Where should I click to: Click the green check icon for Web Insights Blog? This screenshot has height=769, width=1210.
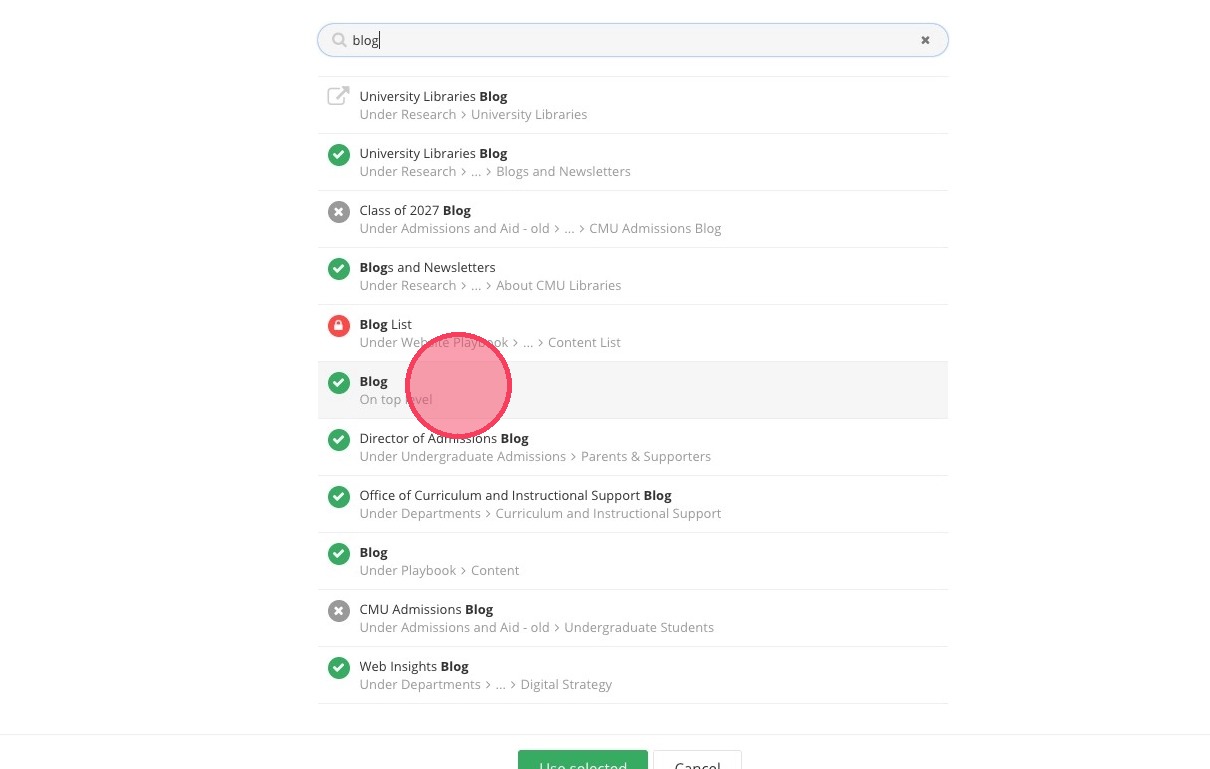339,668
